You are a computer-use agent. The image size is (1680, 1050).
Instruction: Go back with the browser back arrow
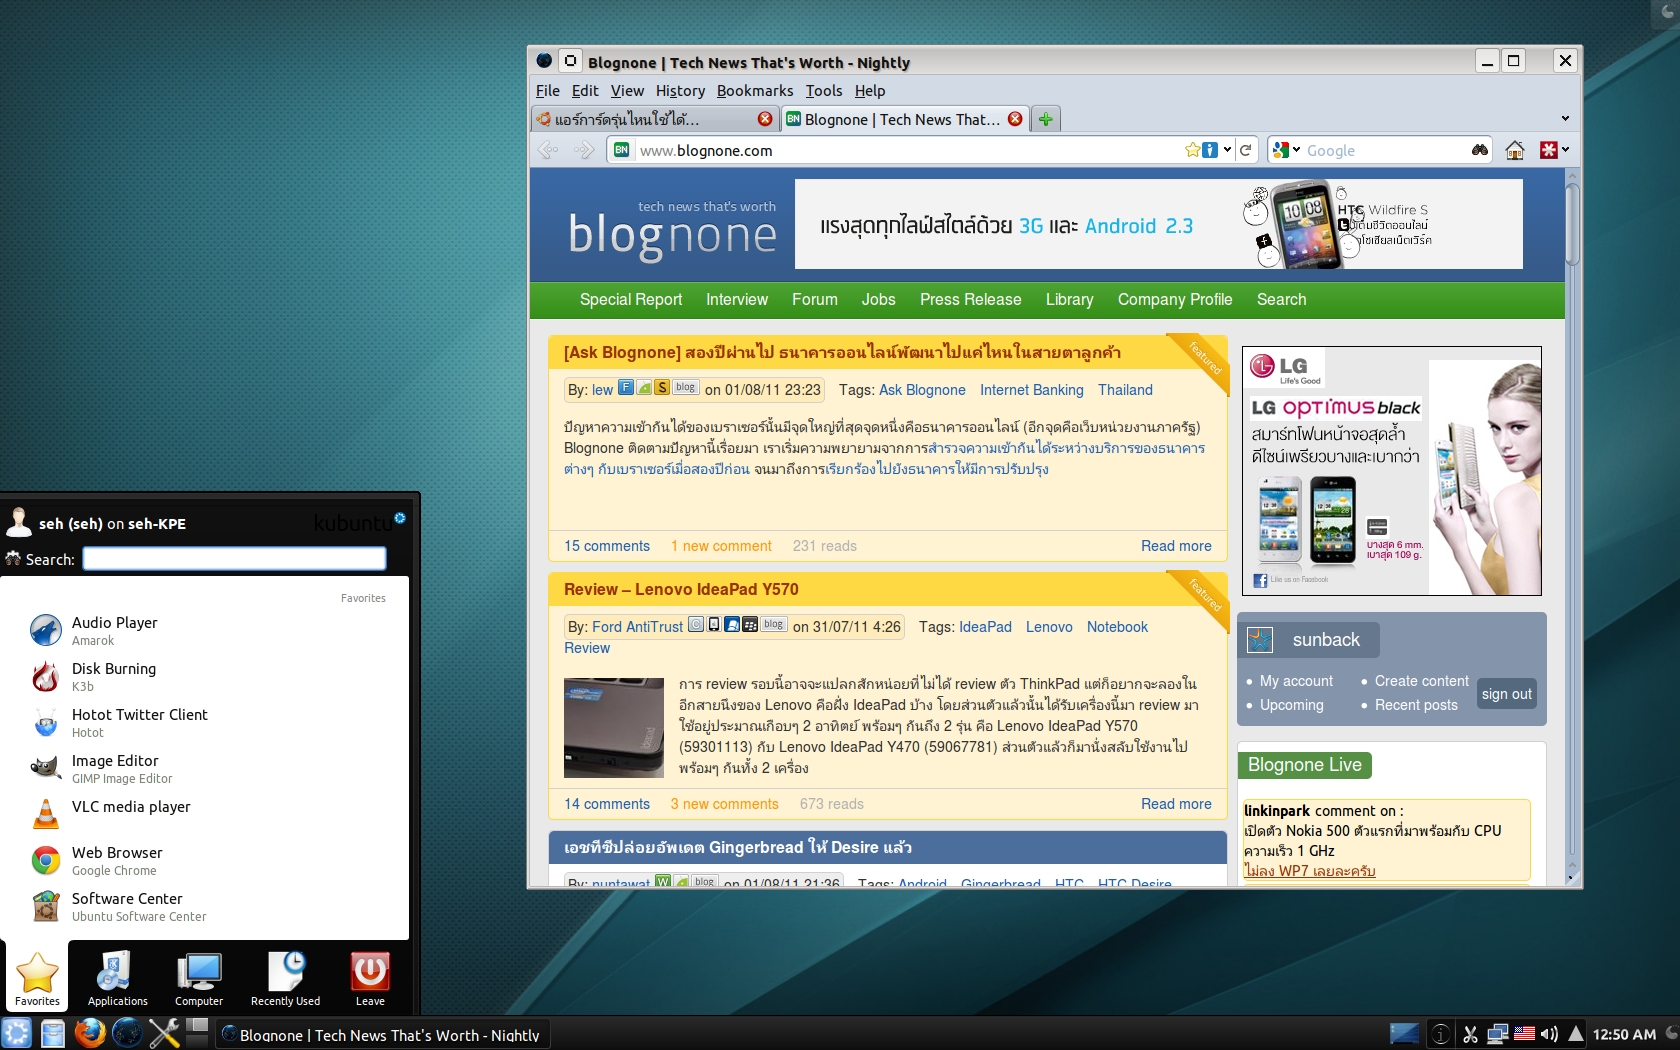tap(548, 150)
